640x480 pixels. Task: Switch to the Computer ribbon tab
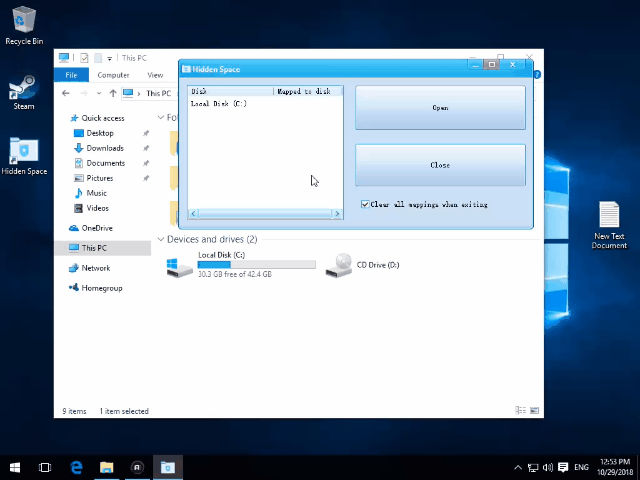pyautogui.click(x=113, y=75)
